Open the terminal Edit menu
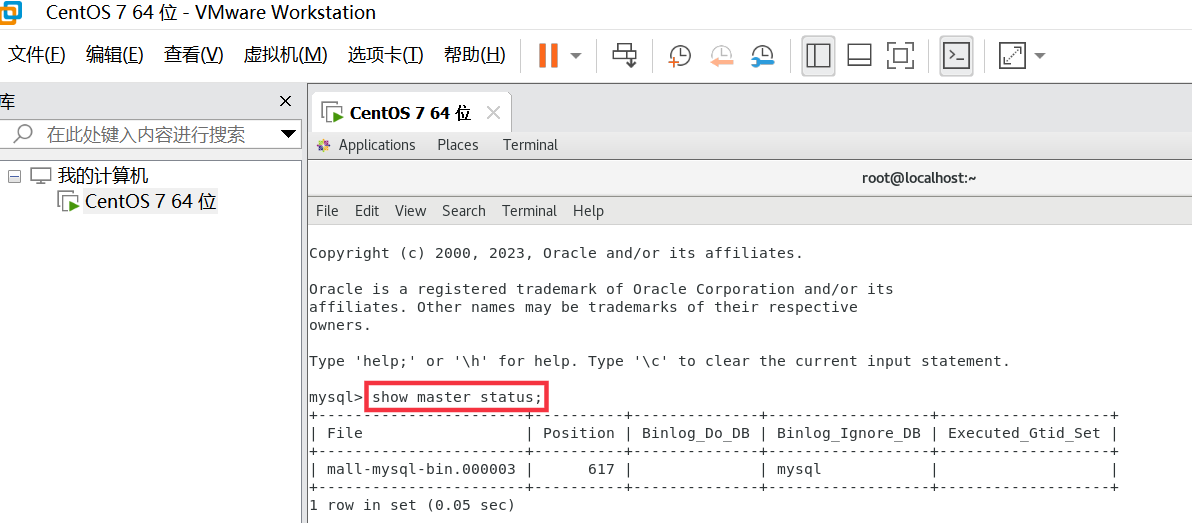Screen dimensions: 1193x524 (367, 211)
